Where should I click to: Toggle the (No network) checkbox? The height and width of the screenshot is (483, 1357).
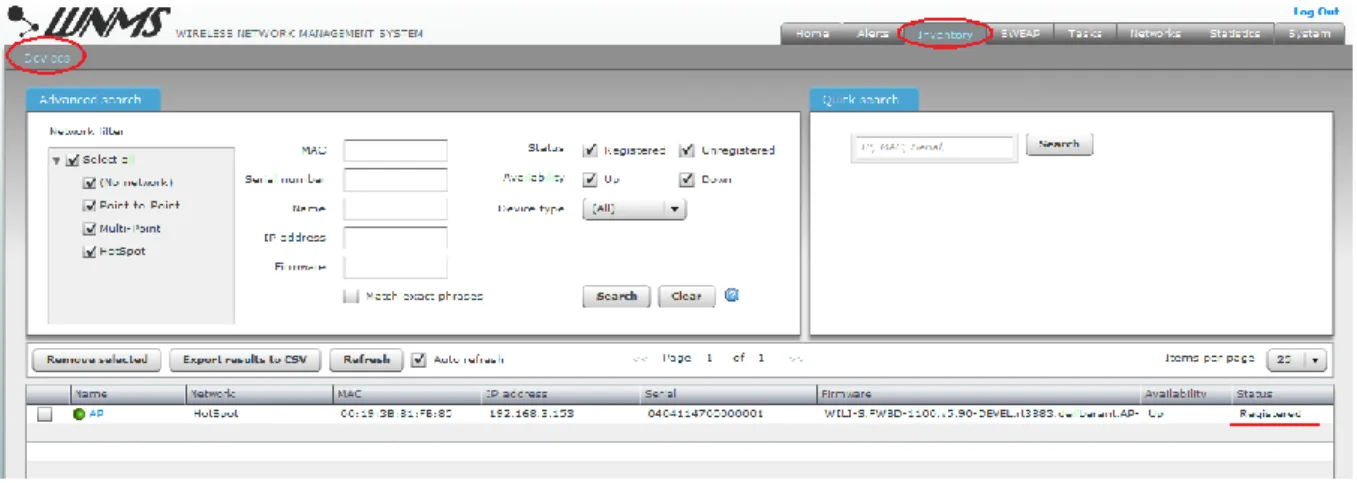tap(90, 182)
